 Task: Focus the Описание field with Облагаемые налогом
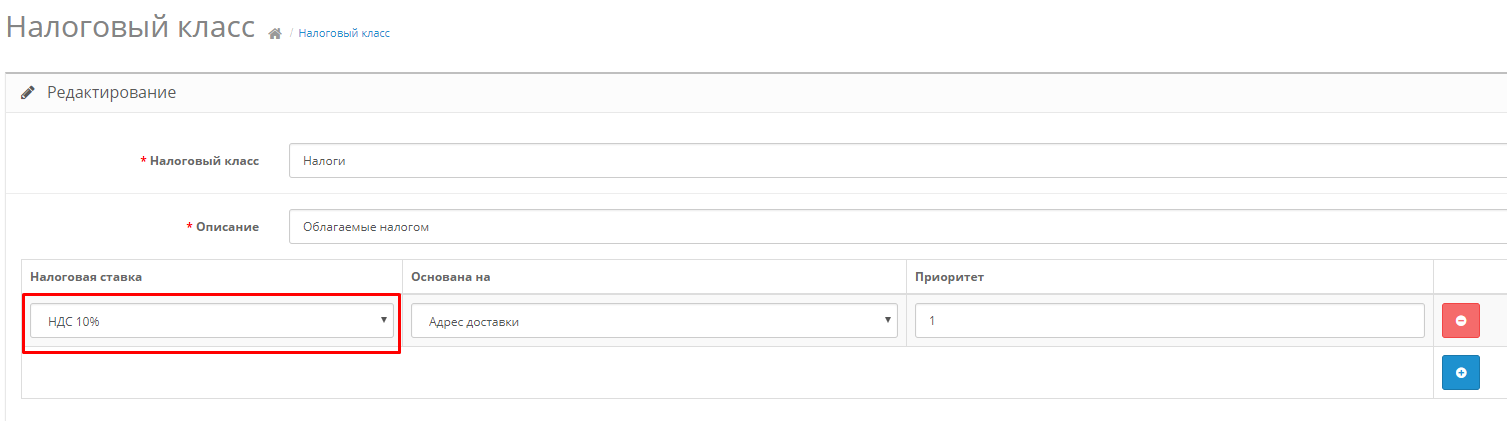(x=897, y=226)
